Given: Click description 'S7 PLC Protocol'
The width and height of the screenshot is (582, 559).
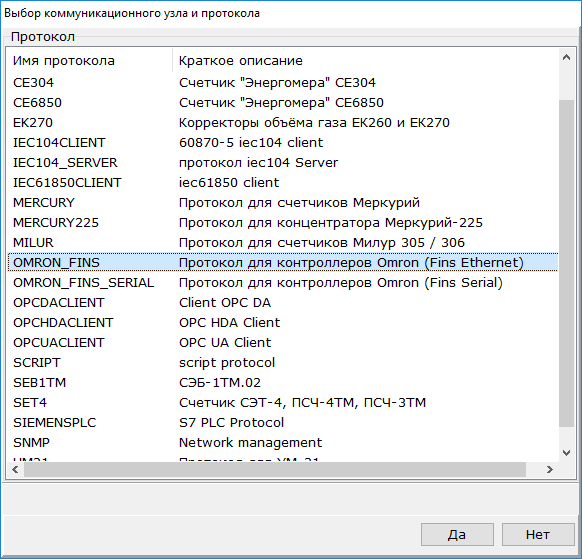Looking at the screenshot, I should (231, 423).
